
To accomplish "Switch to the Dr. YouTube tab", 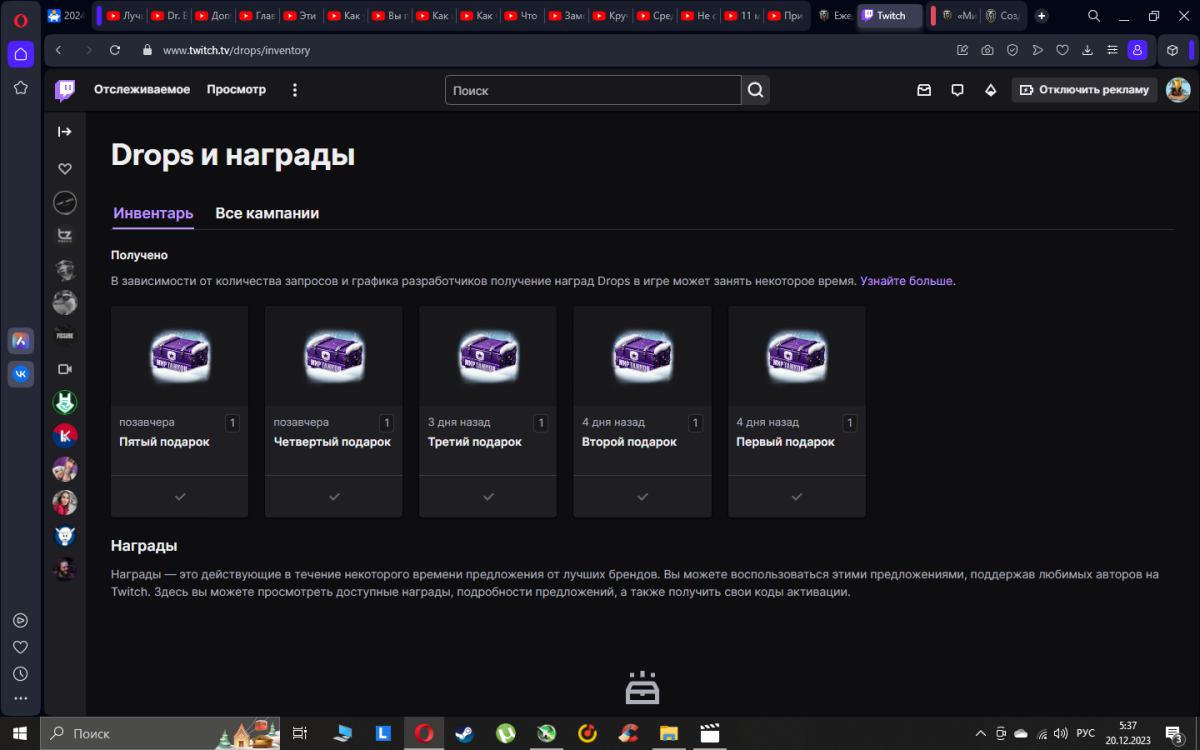I will coord(167,16).
